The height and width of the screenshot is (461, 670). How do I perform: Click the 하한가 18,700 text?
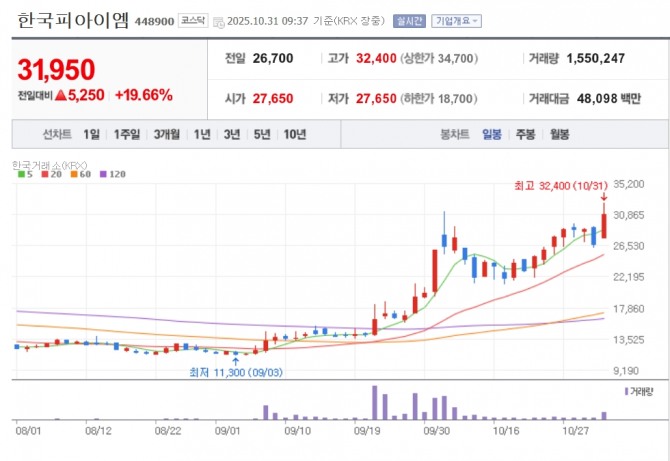tap(439, 99)
